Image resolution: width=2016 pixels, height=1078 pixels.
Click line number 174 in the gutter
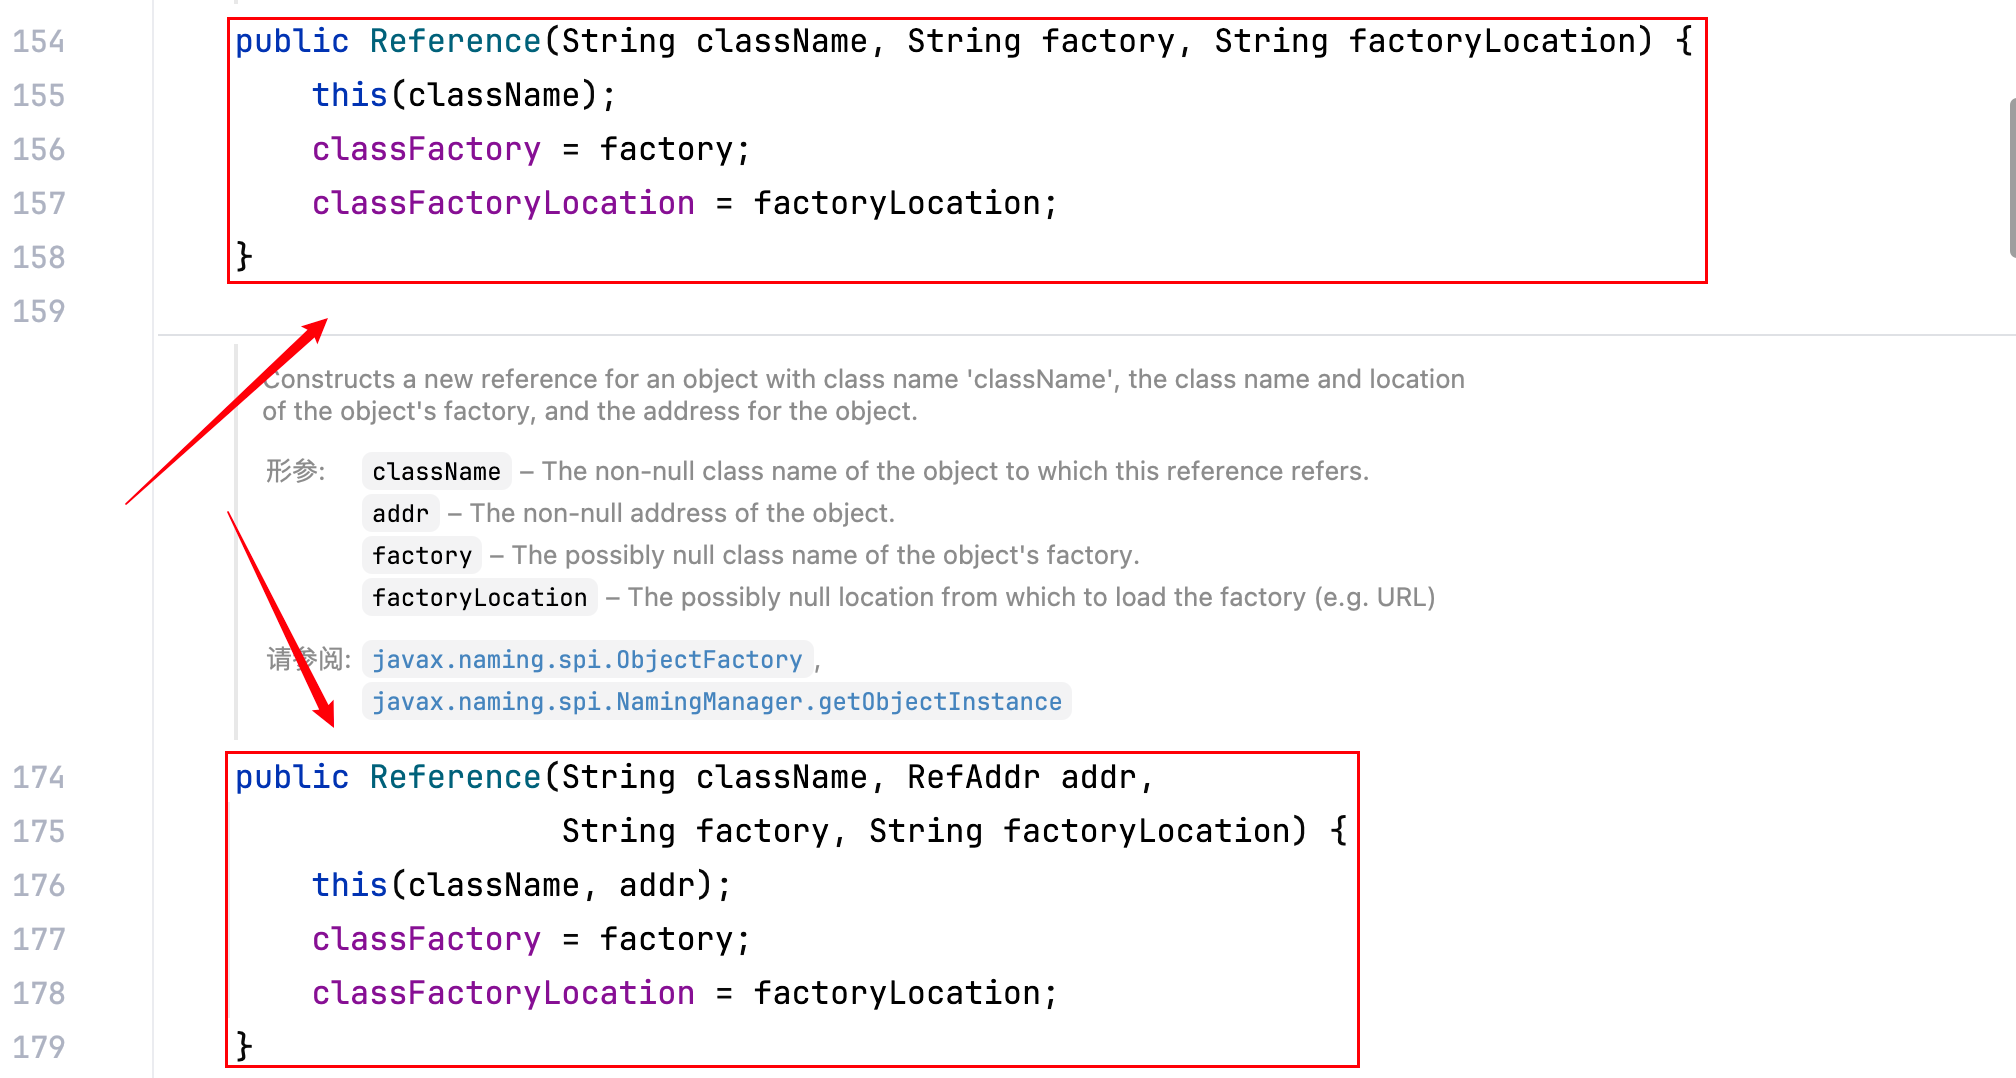coord(39,778)
